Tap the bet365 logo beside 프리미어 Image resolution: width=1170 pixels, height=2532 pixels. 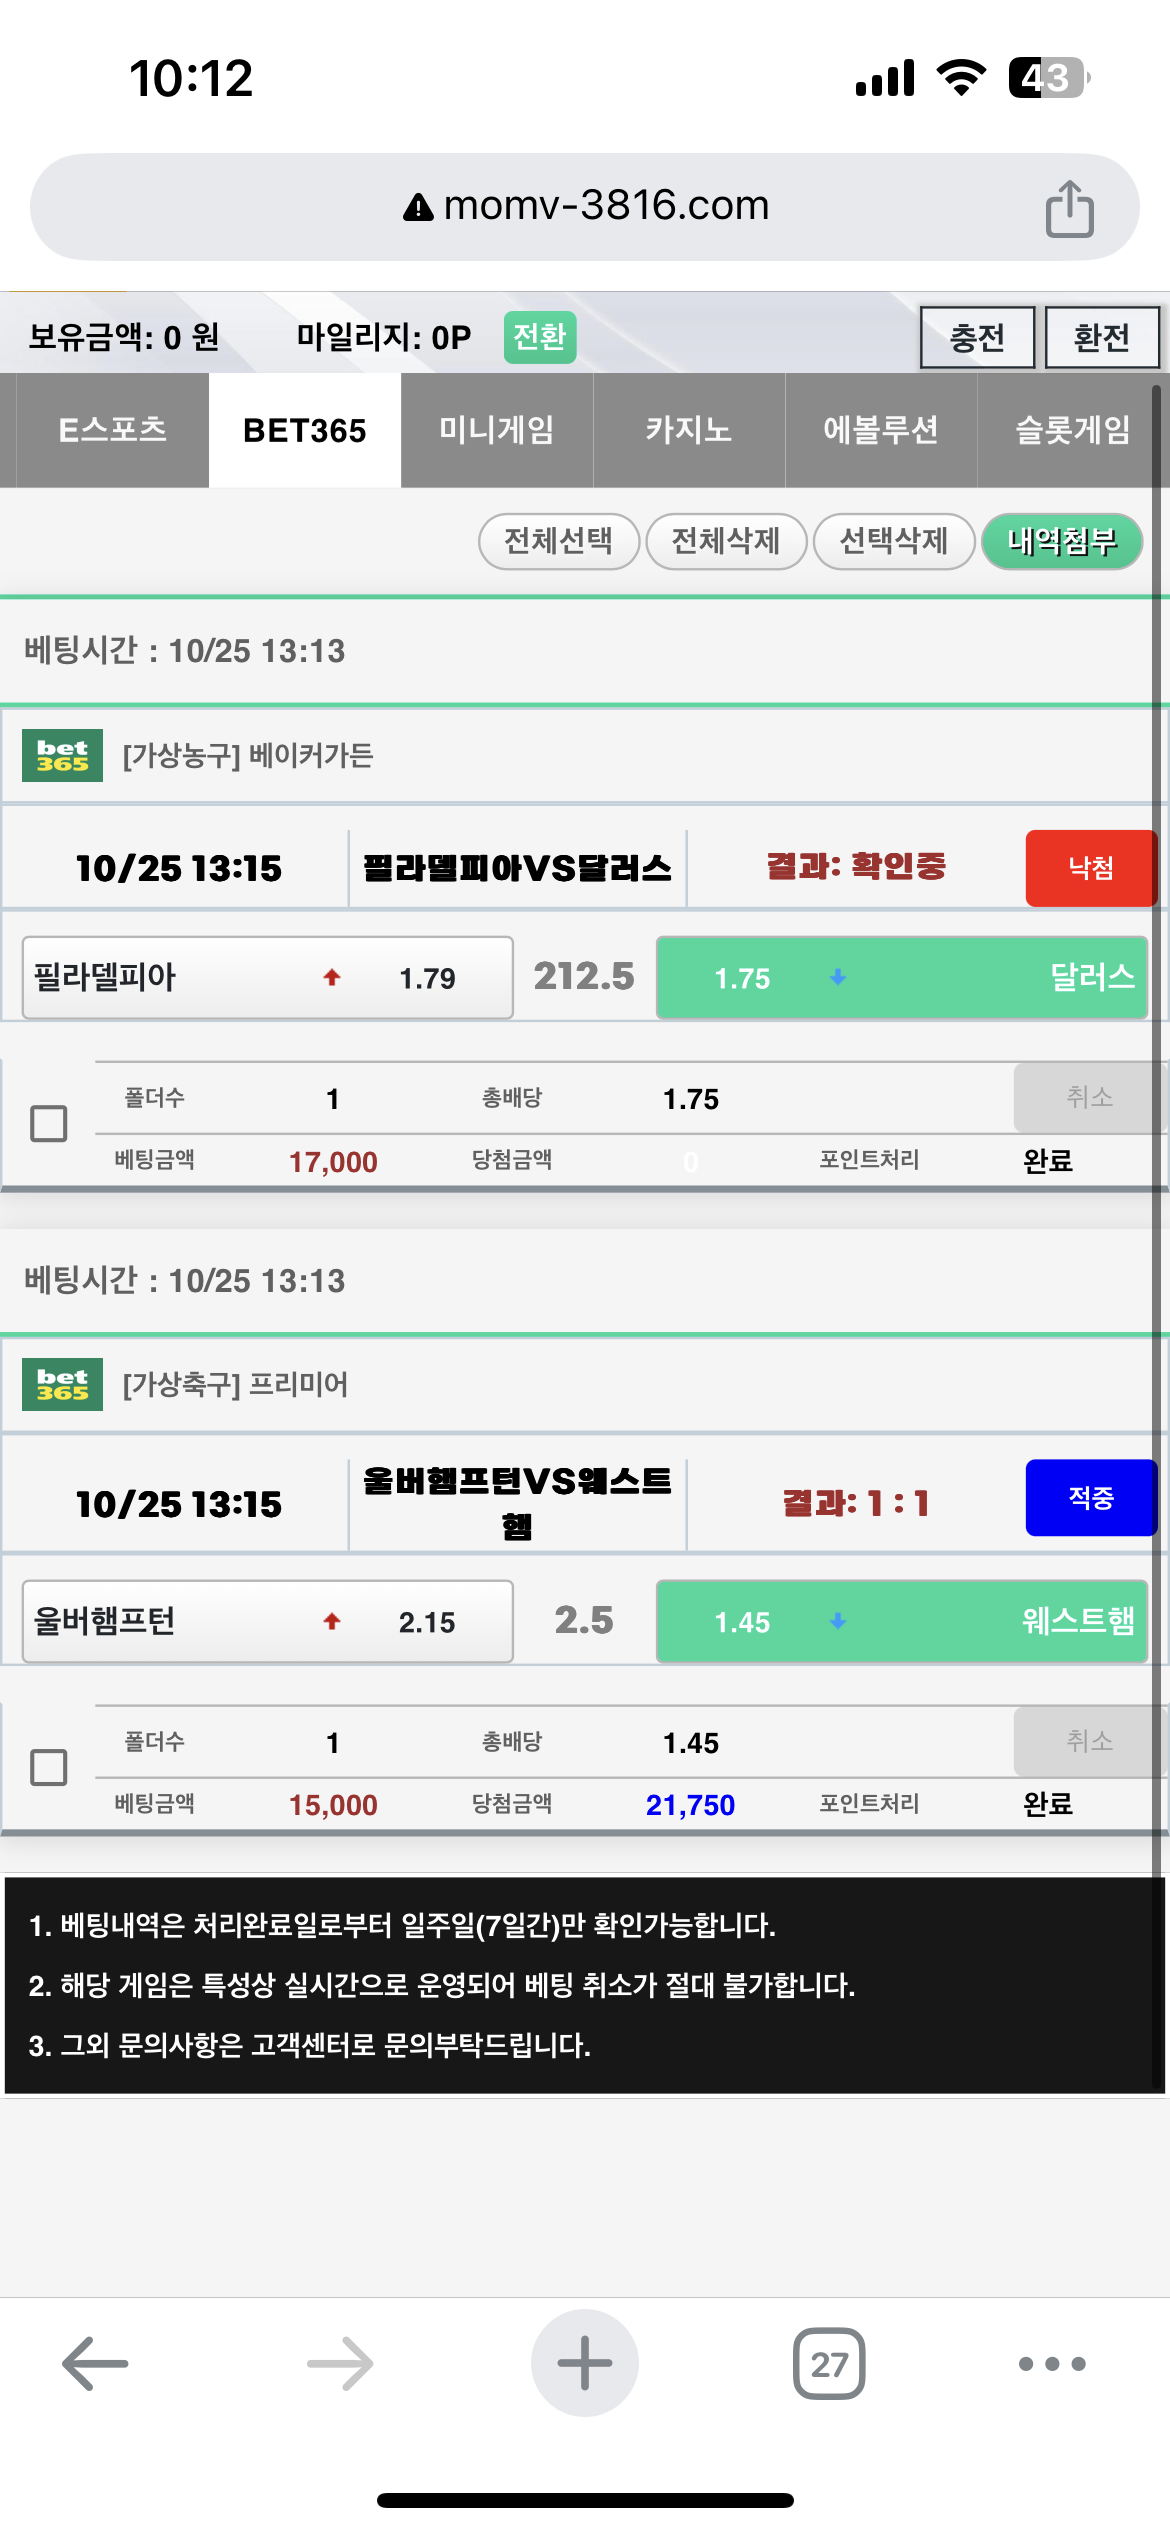[x=62, y=1384]
